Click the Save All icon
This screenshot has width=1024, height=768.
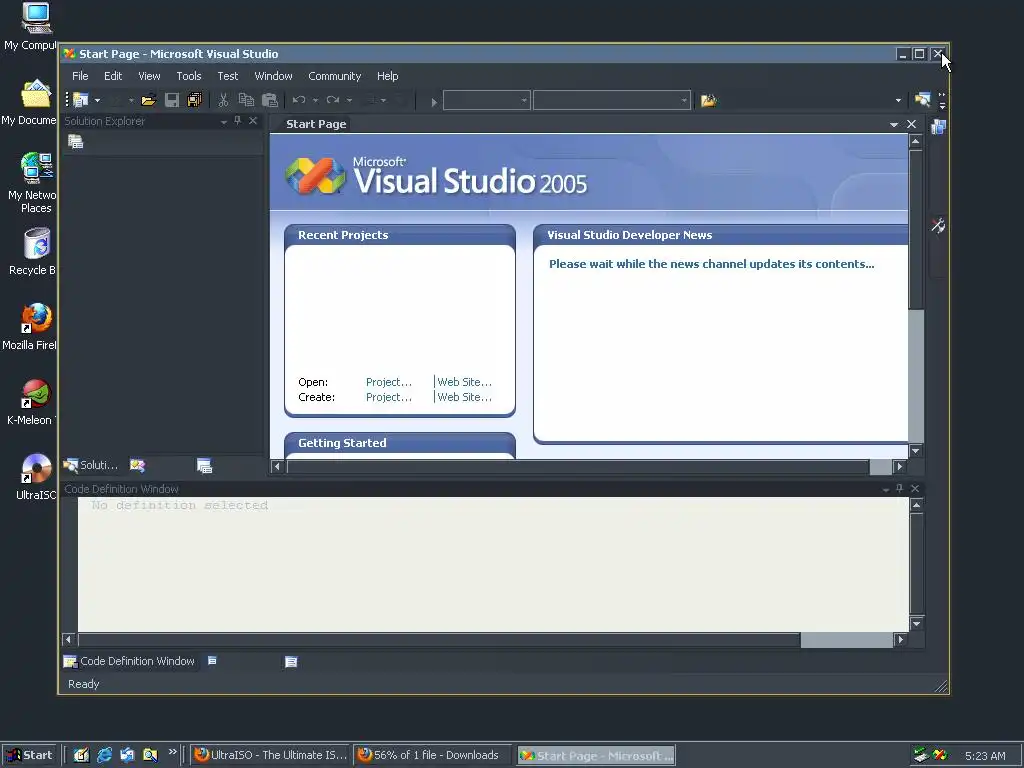pyautogui.click(x=195, y=100)
